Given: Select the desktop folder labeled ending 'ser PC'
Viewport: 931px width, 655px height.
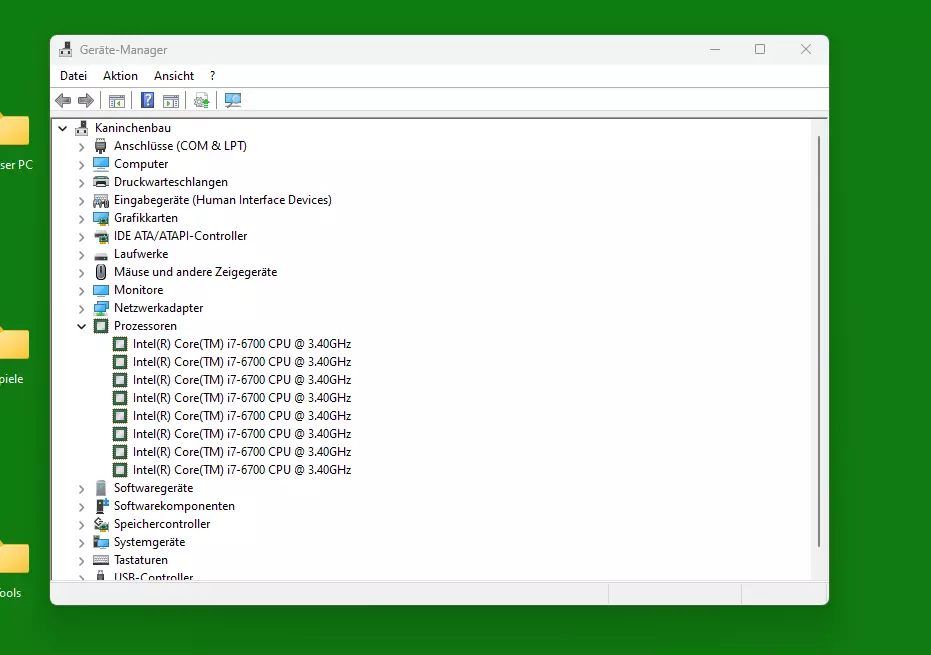Looking at the screenshot, I should [x=14, y=131].
